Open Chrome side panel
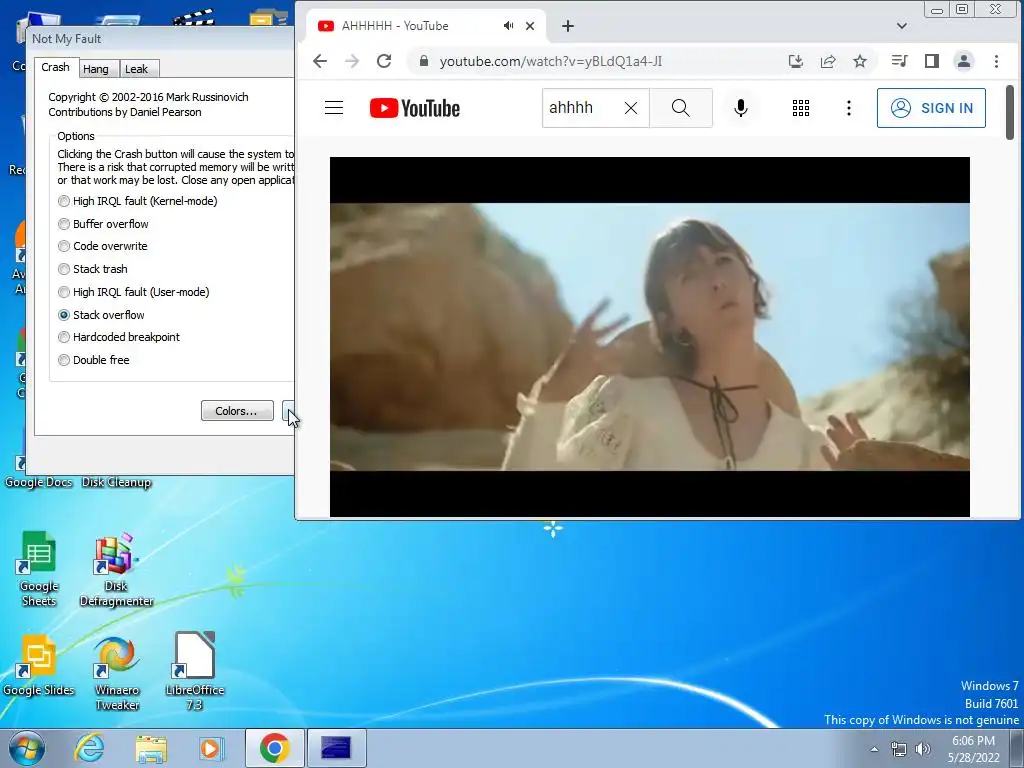Screen dimensions: 1024x768 [x=932, y=61]
